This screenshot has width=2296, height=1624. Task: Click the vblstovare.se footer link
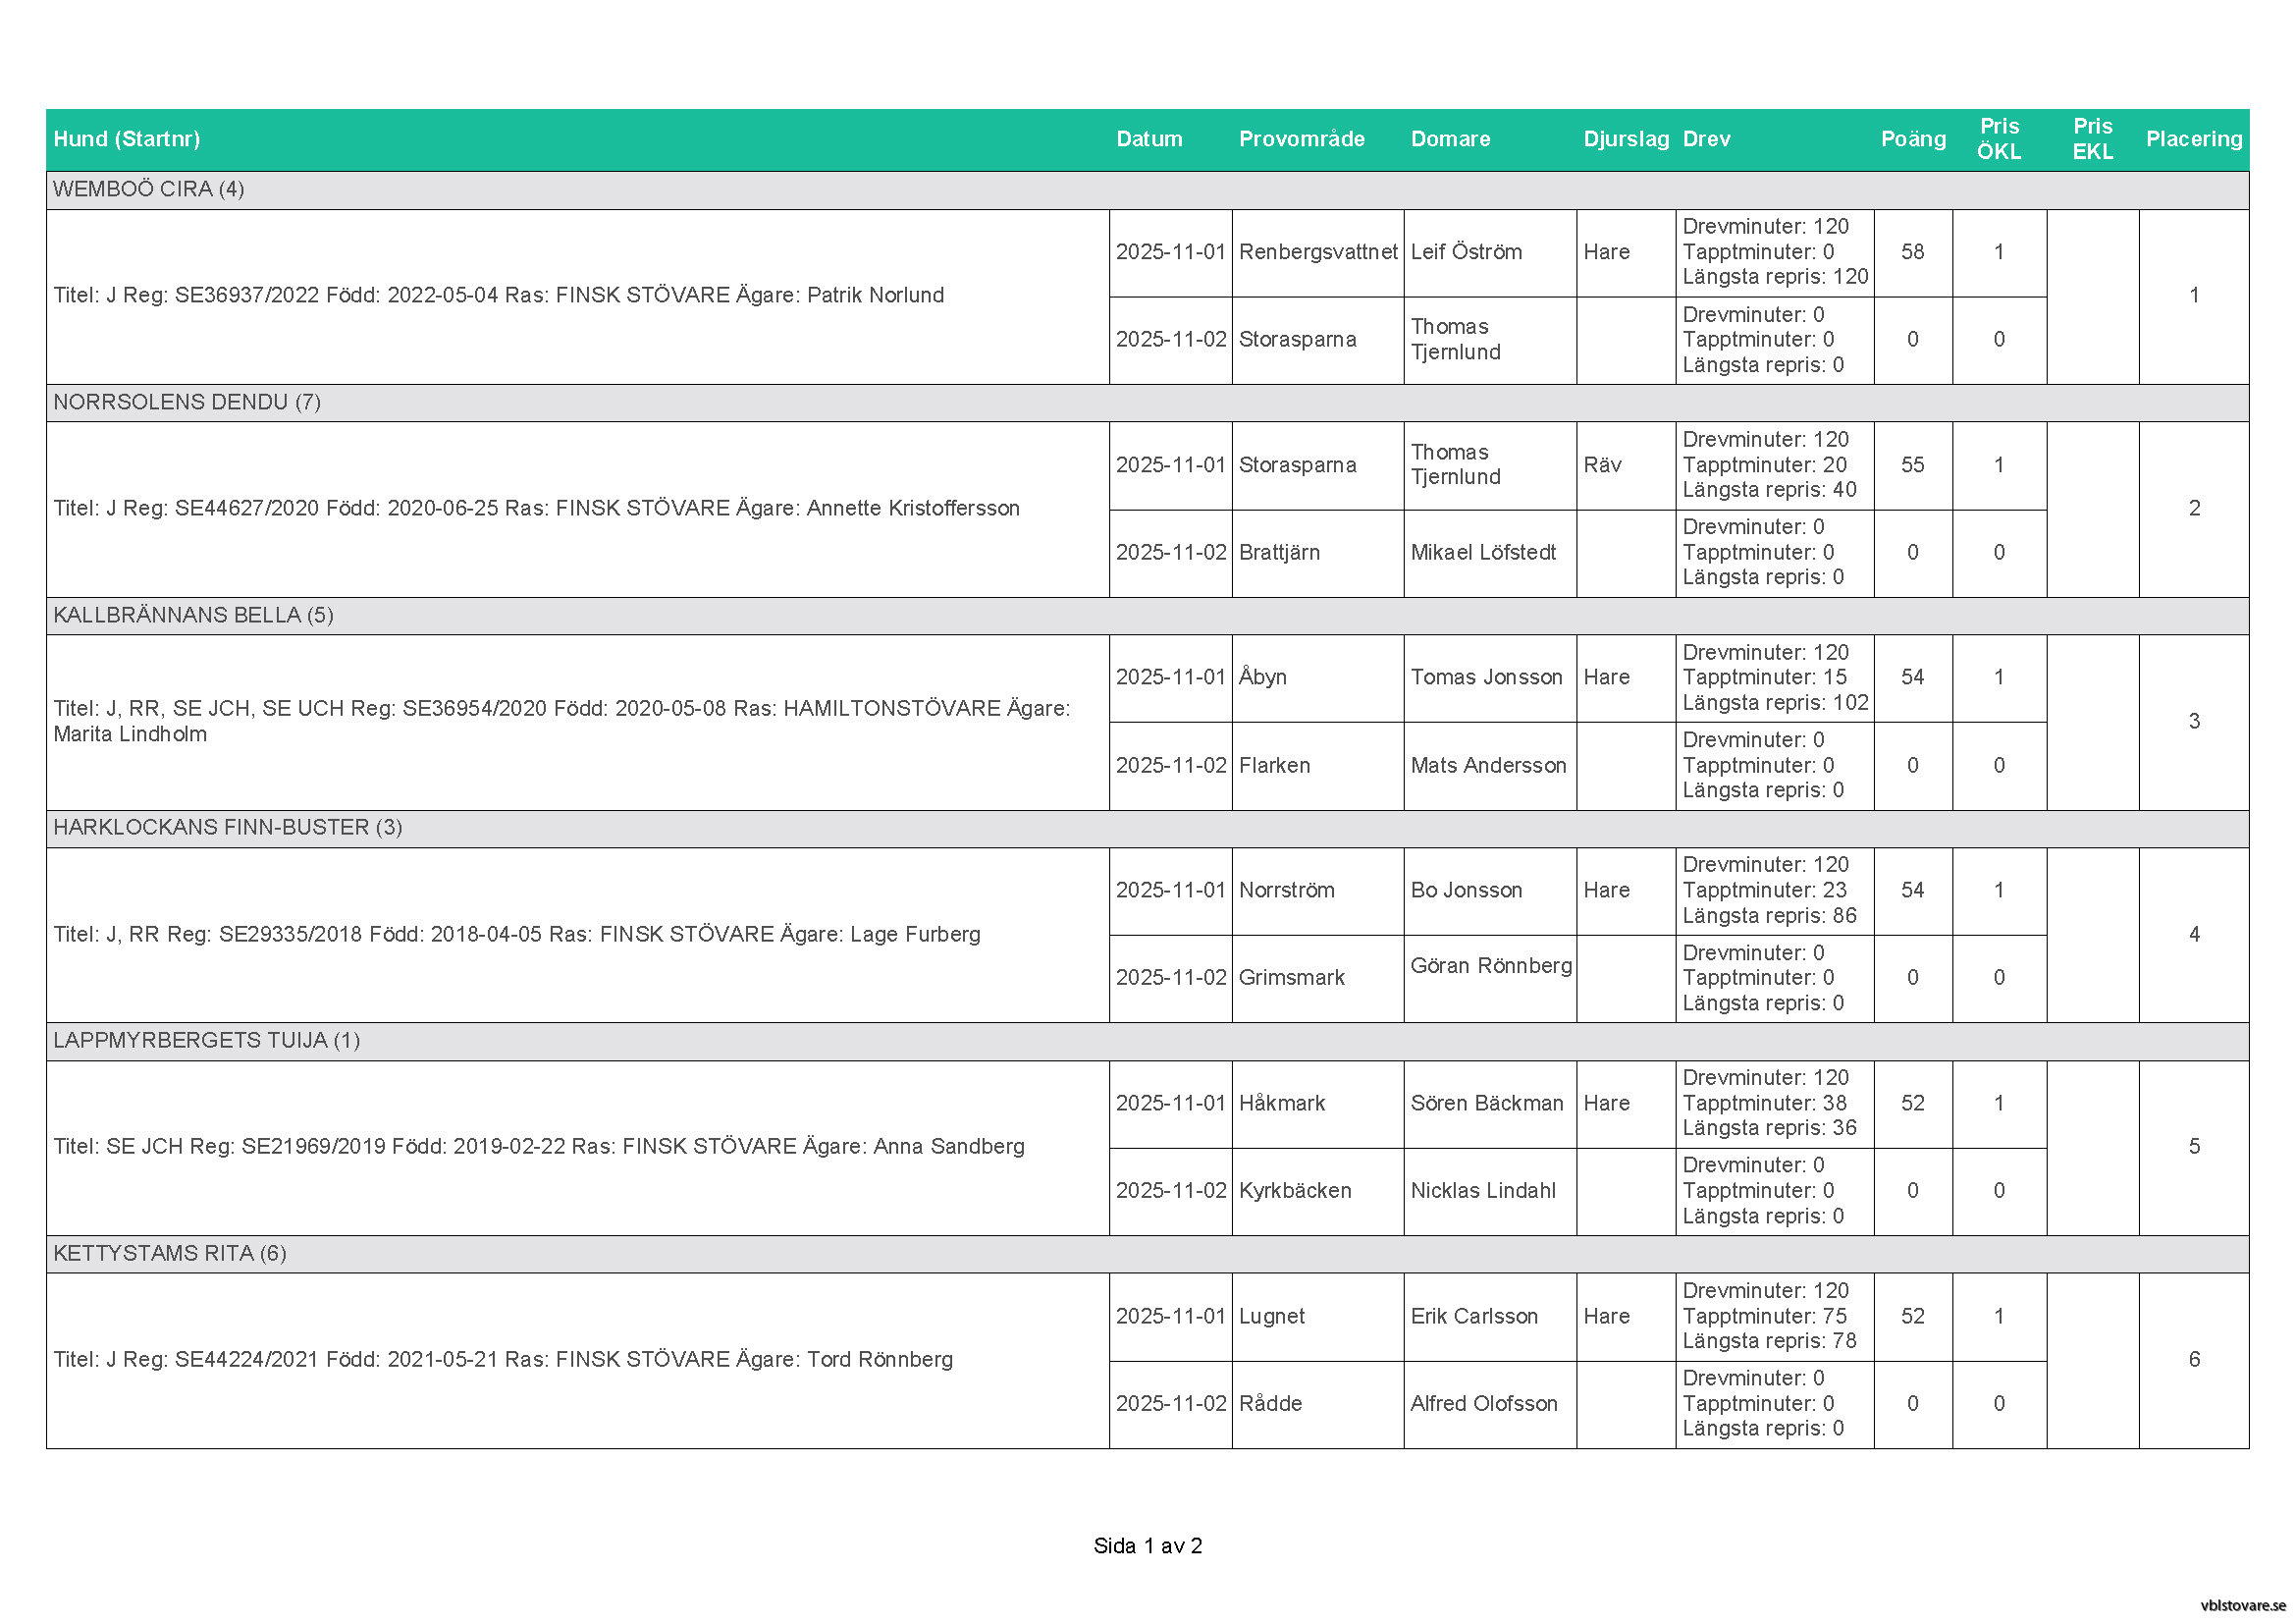point(2242,1605)
